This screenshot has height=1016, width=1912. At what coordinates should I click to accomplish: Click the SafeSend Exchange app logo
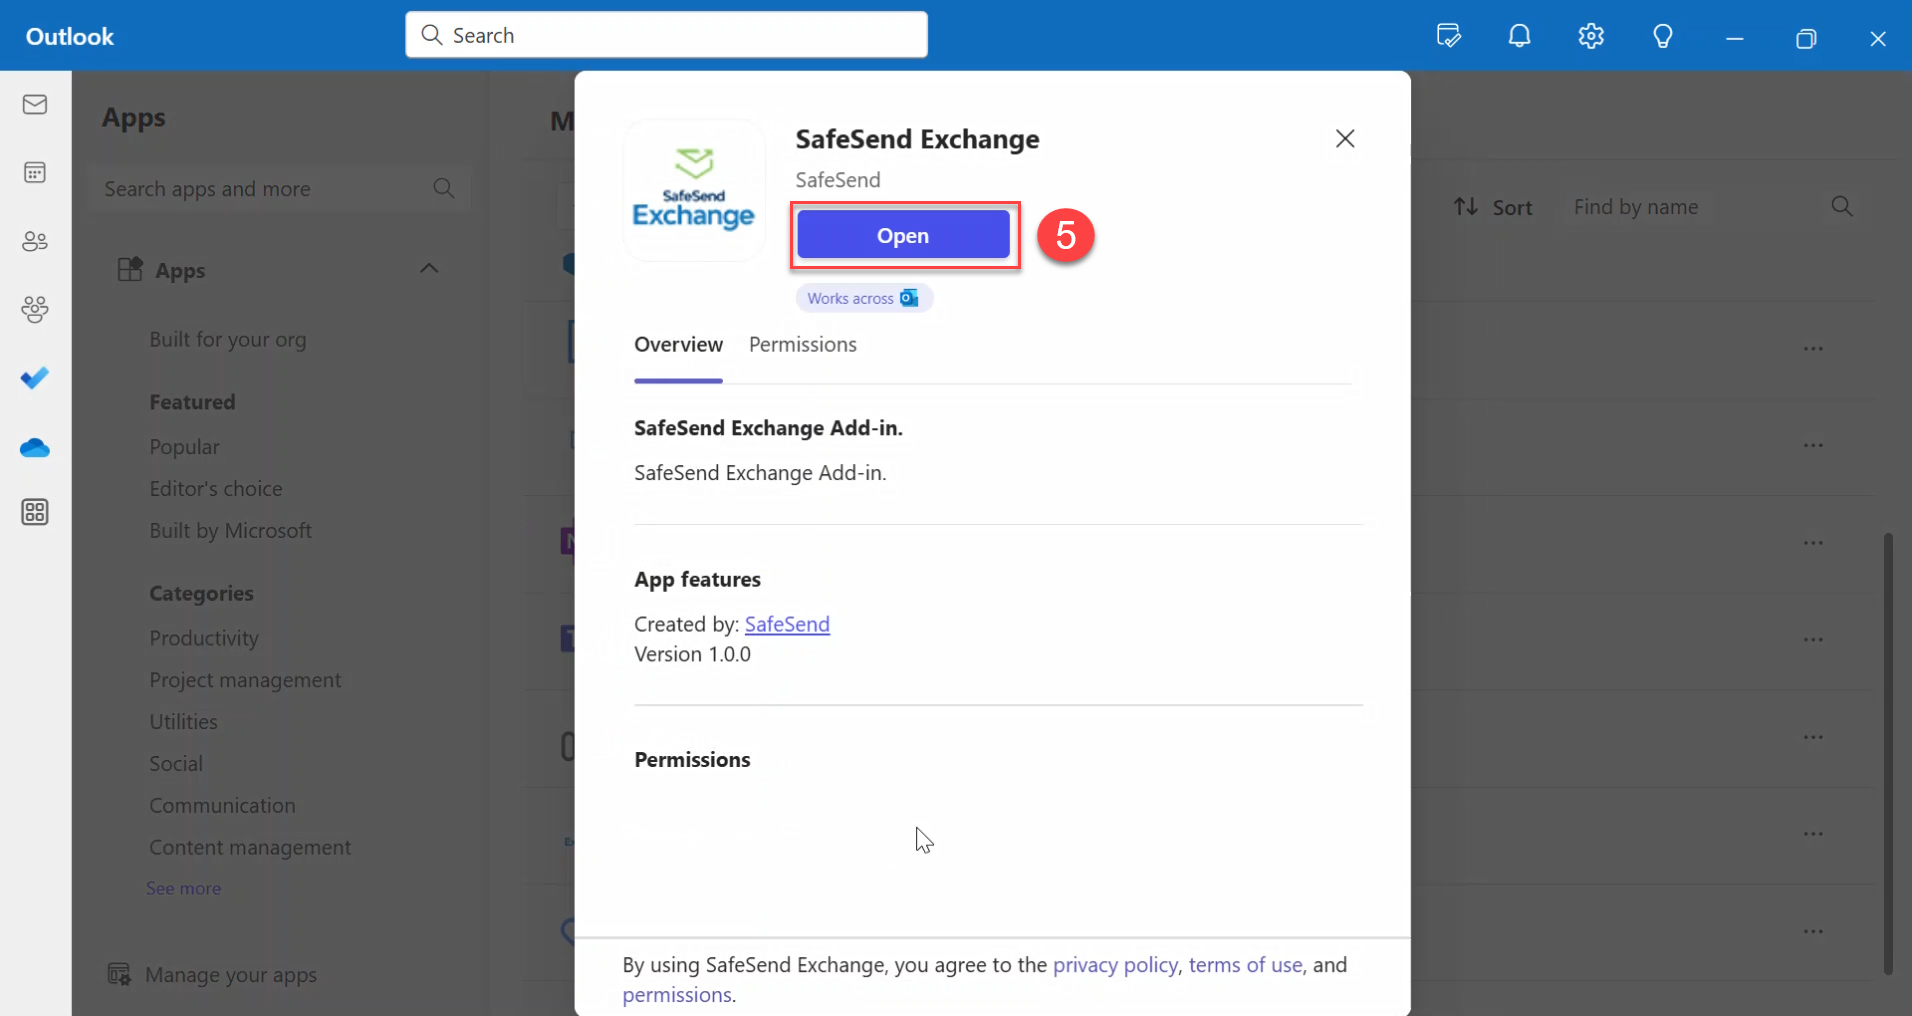(694, 190)
